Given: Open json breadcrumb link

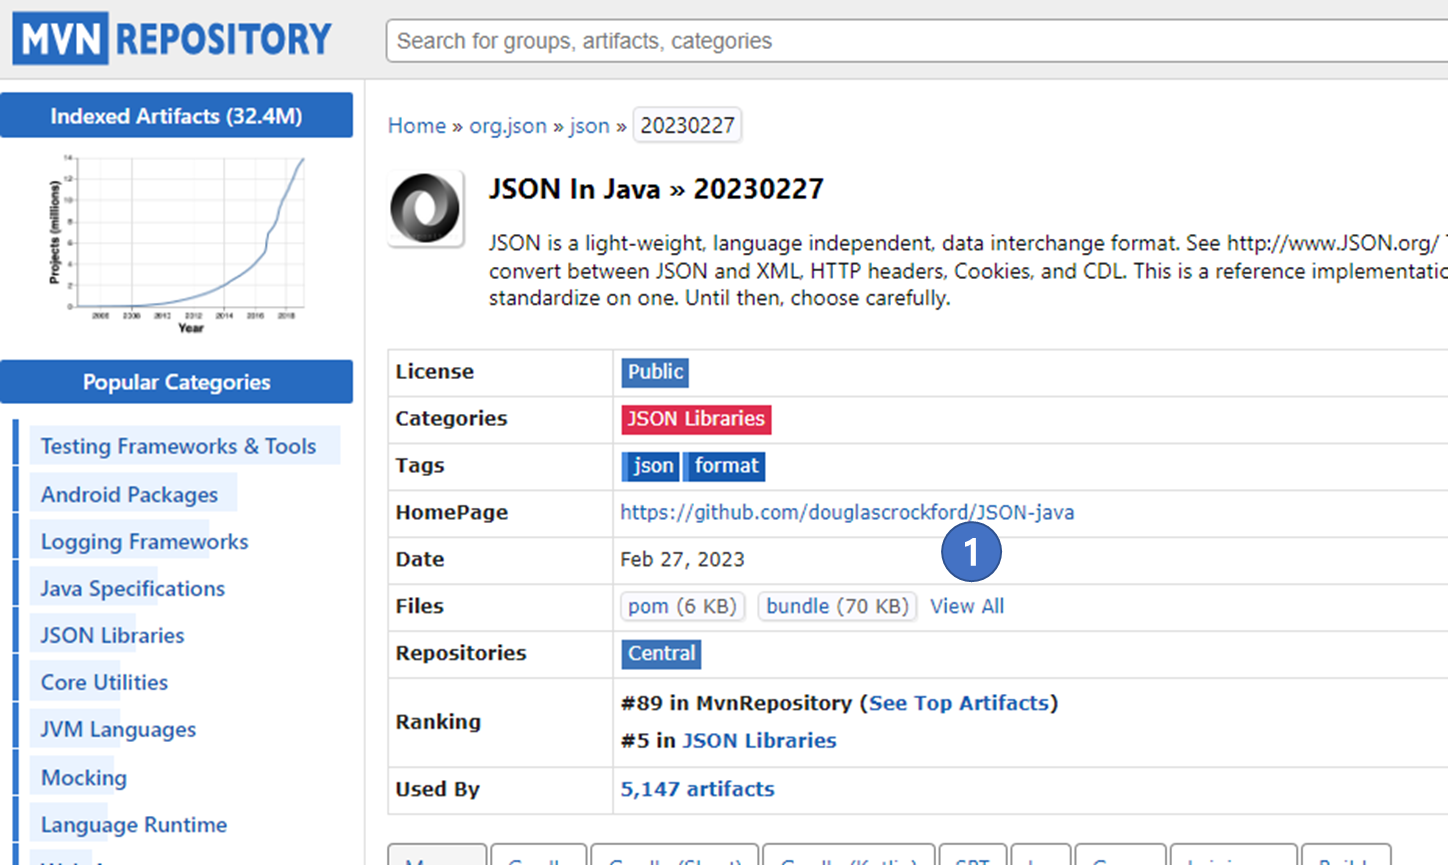Looking at the screenshot, I should (589, 126).
